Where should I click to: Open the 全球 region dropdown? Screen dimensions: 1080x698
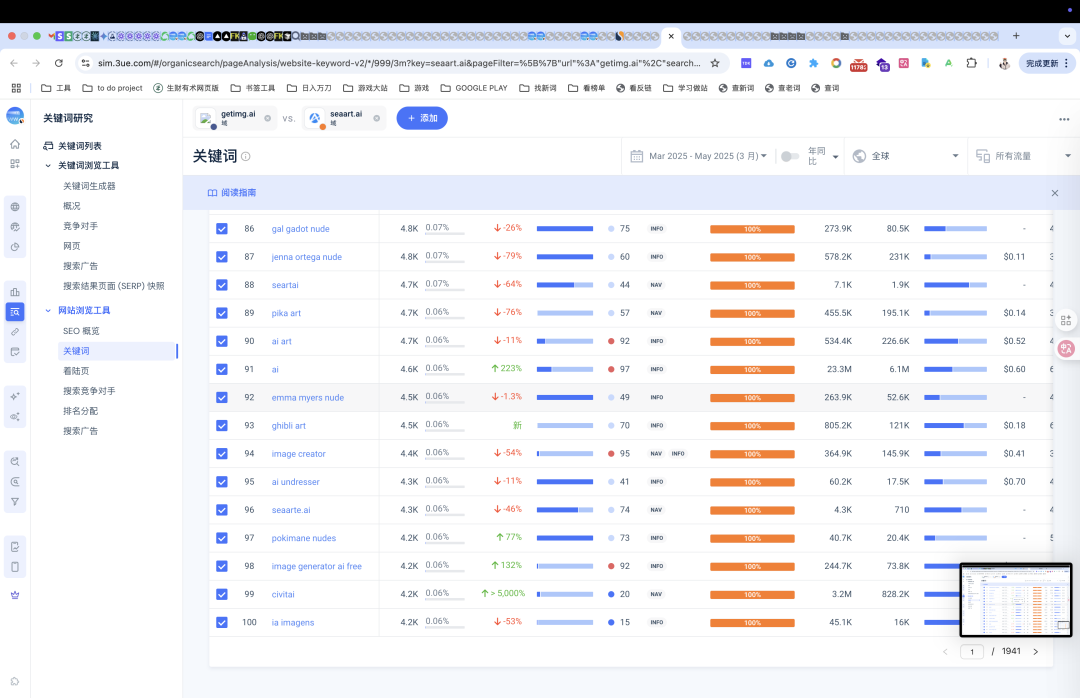coord(905,156)
